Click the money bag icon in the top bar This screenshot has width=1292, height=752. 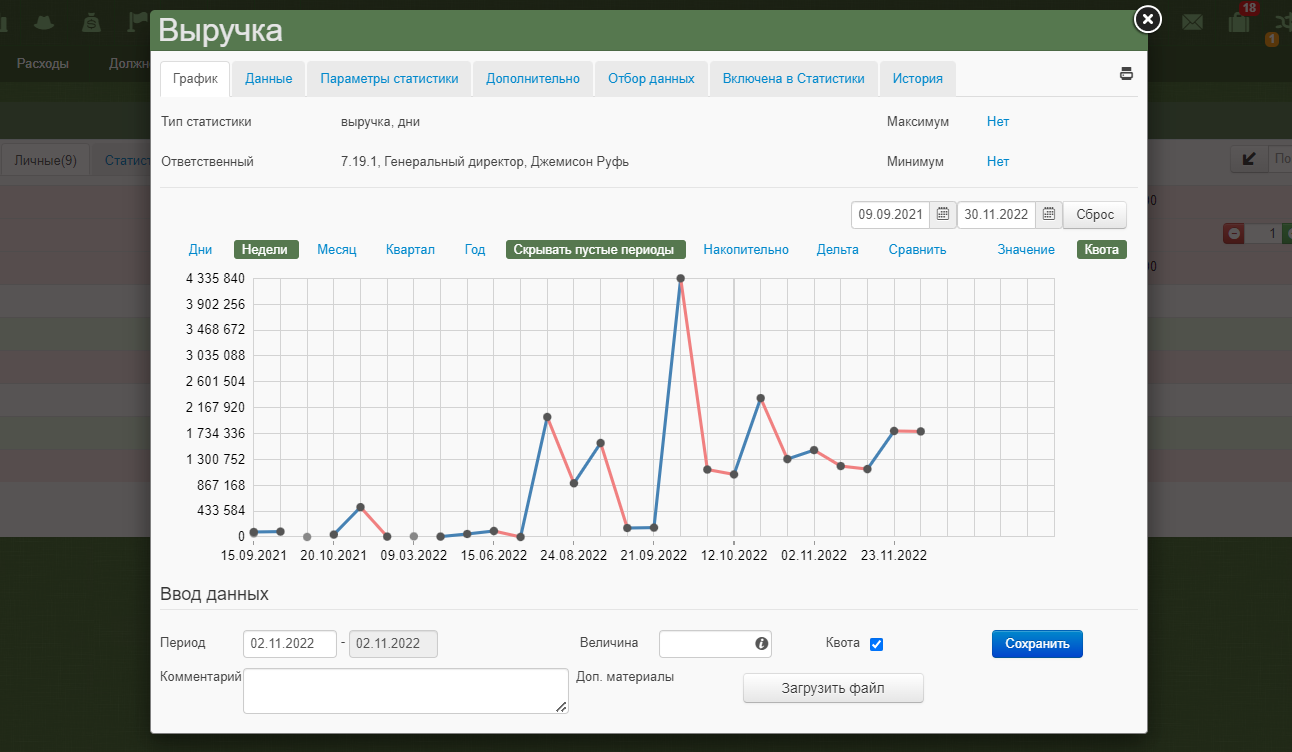point(91,21)
